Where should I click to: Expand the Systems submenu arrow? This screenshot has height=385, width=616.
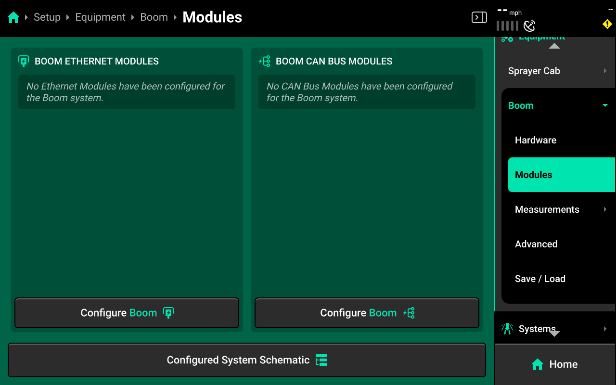pos(605,328)
